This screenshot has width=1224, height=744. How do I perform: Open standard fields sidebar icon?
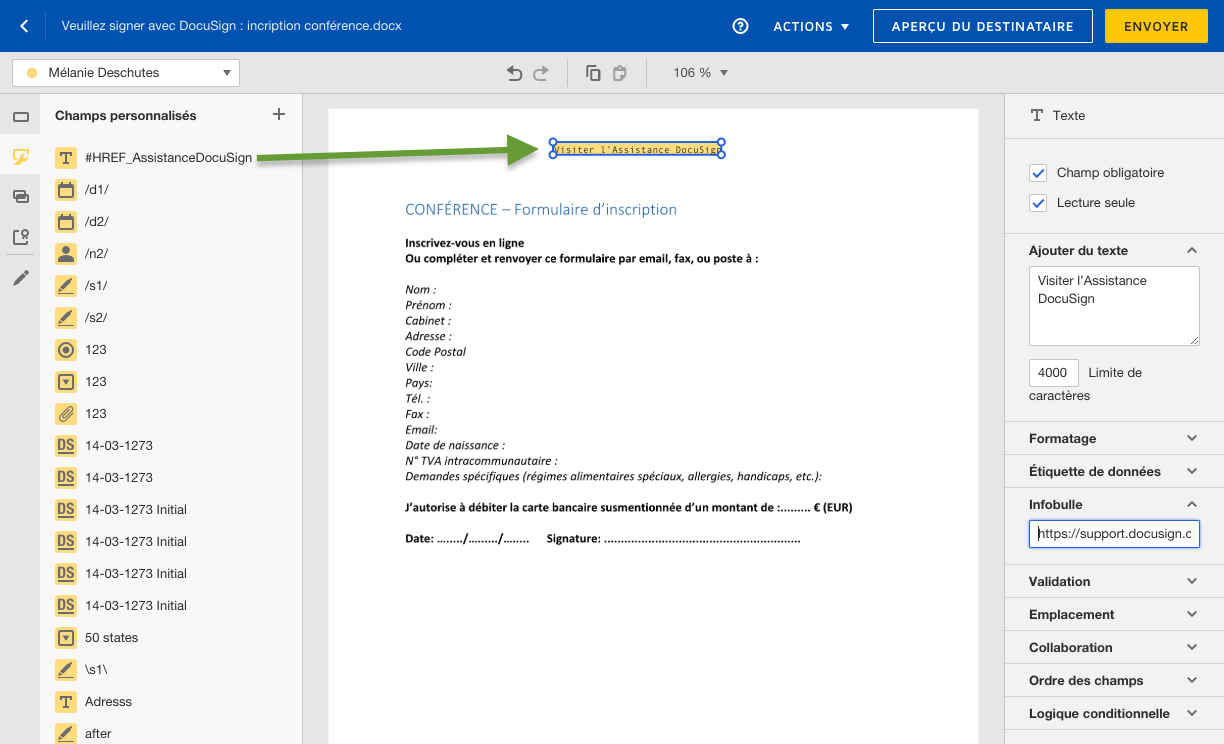point(20,117)
